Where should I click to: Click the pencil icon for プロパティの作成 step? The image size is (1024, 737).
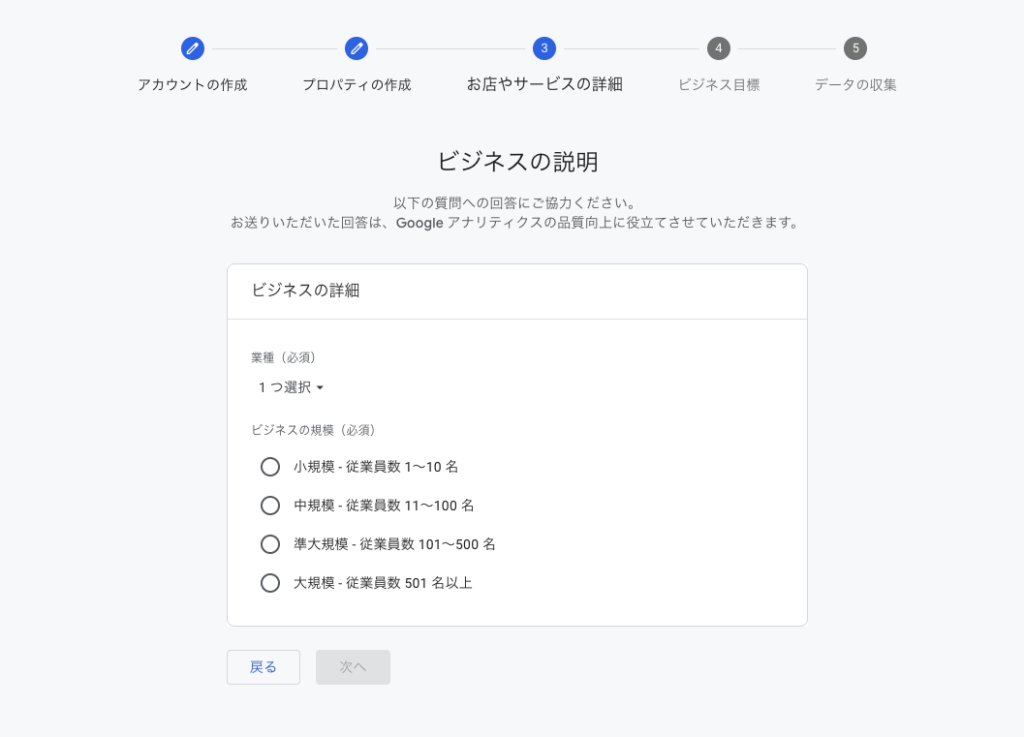click(356, 48)
